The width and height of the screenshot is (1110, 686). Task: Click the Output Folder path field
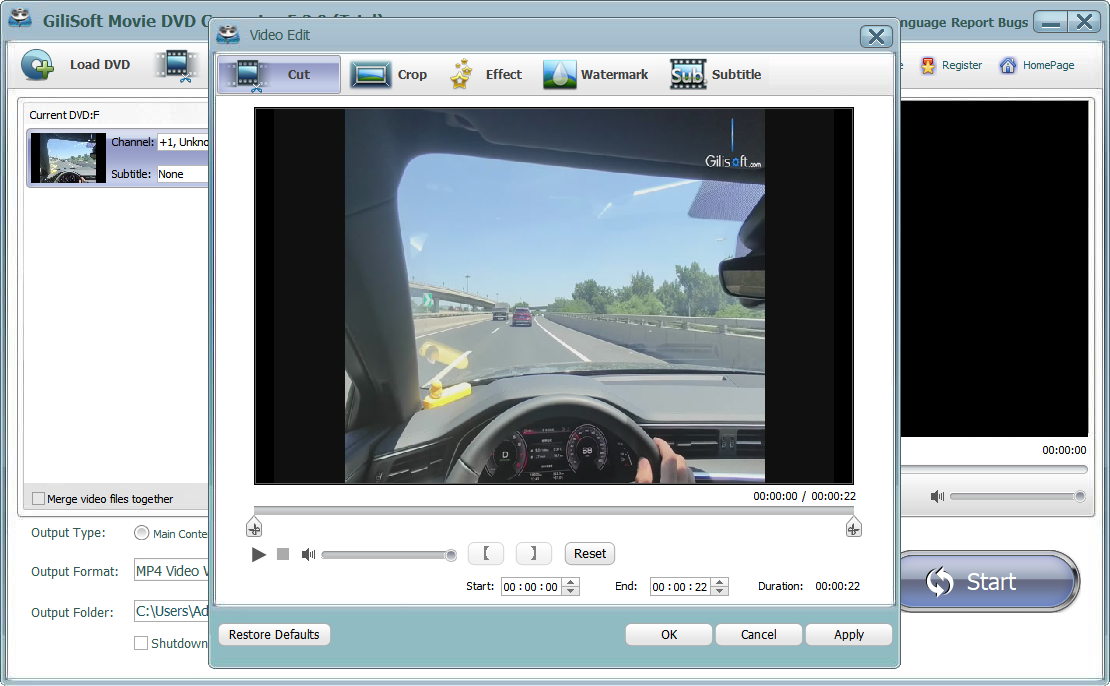[171, 611]
